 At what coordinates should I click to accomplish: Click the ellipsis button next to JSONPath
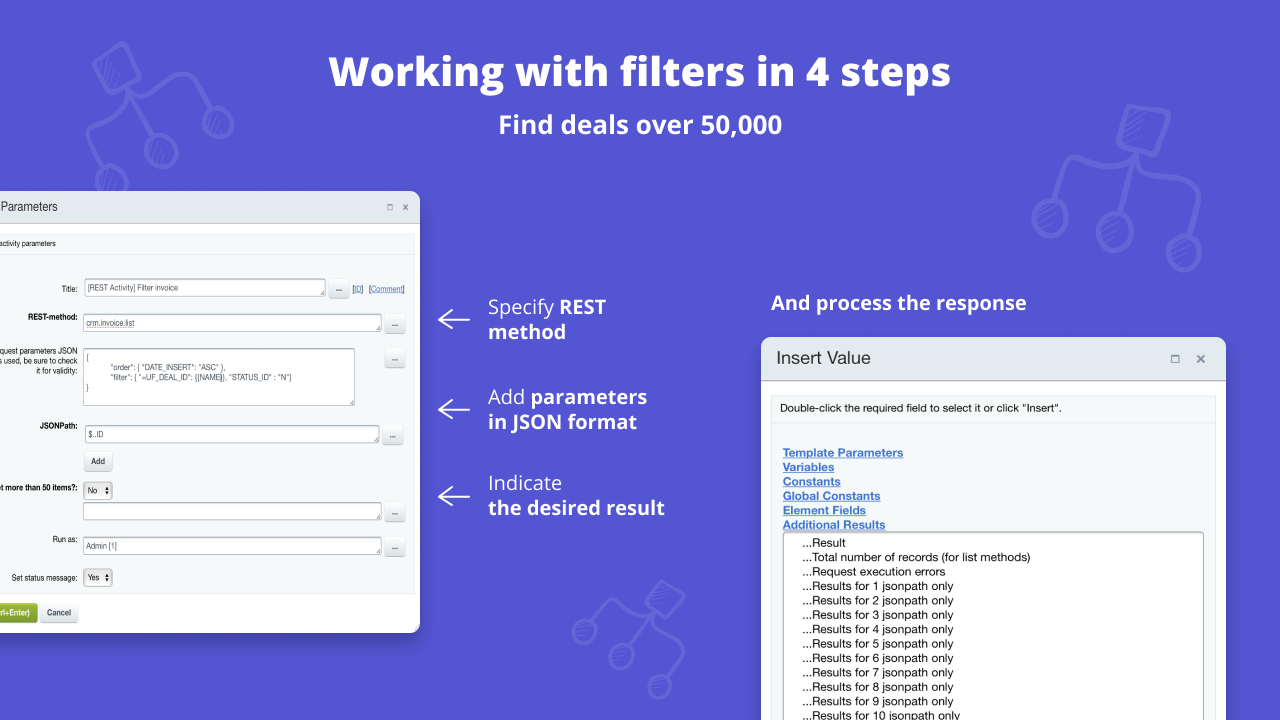pos(392,436)
